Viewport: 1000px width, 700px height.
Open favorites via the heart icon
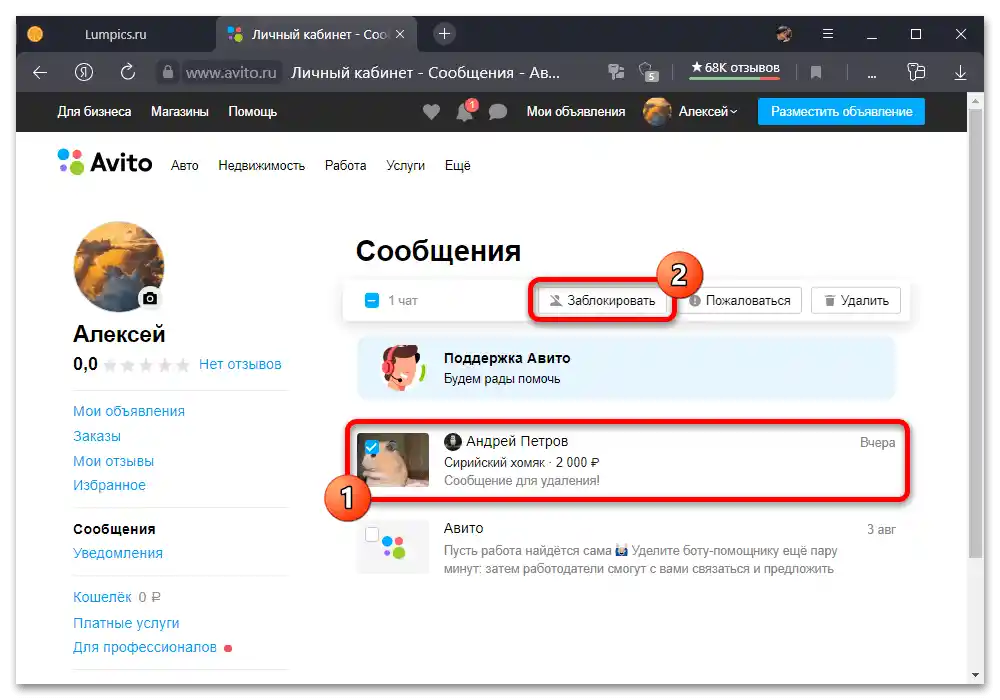(431, 112)
